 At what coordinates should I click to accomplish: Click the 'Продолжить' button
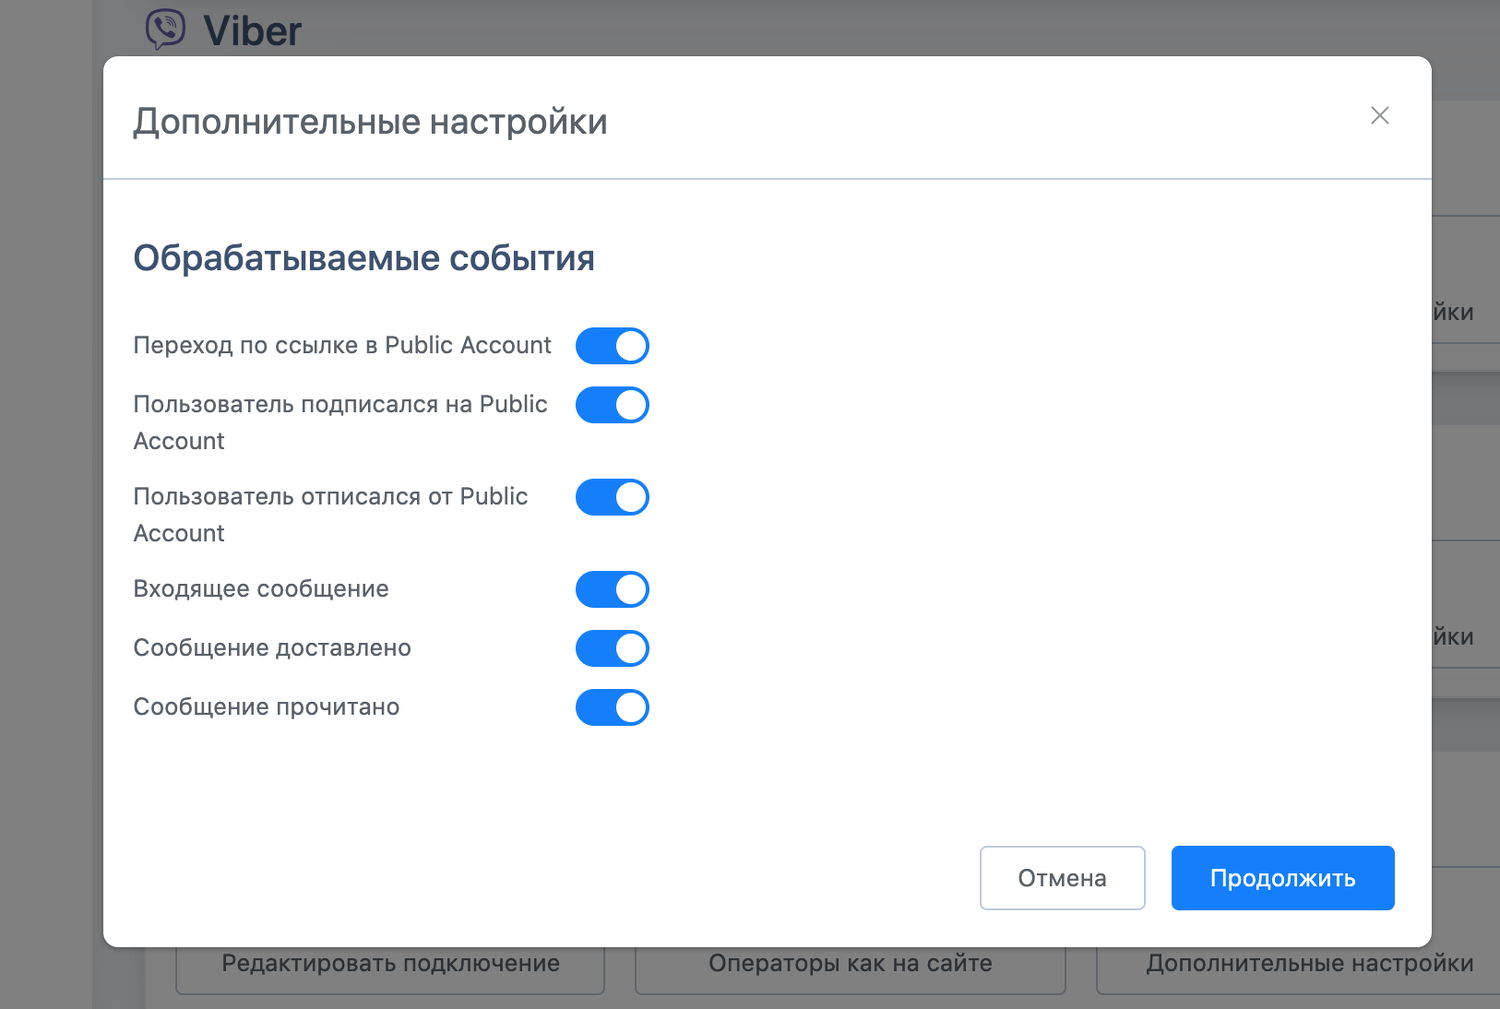pyautogui.click(x=1283, y=878)
